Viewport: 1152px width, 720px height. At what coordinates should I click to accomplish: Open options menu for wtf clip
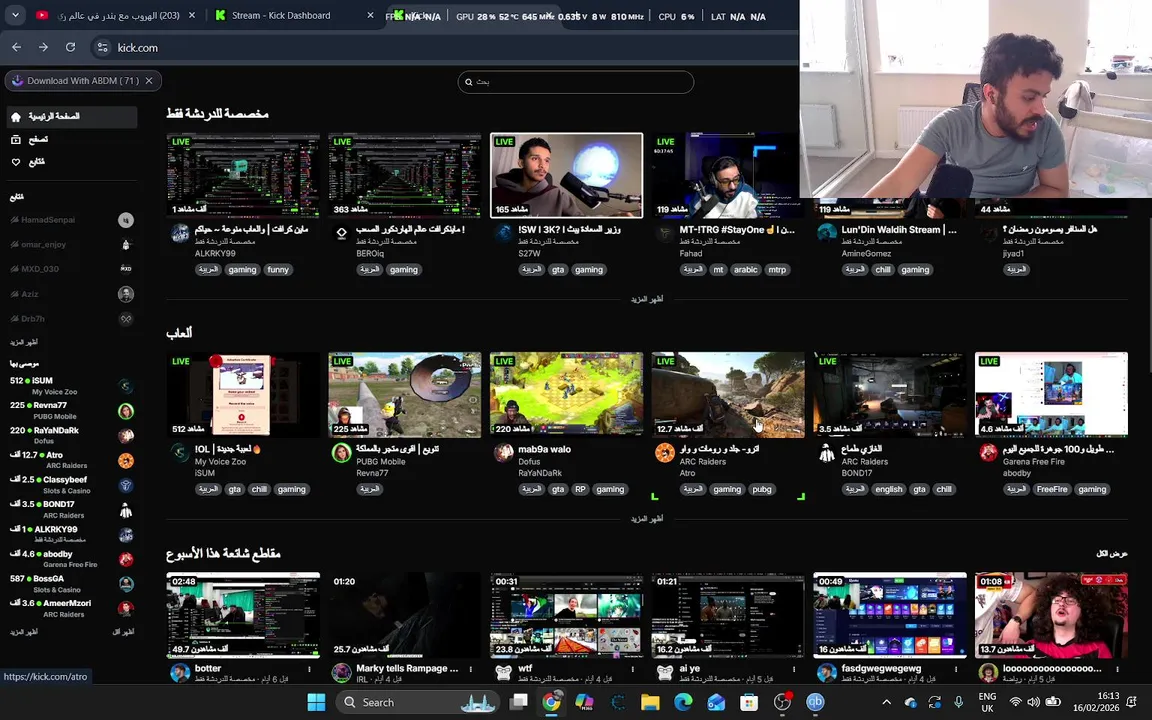(633, 669)
